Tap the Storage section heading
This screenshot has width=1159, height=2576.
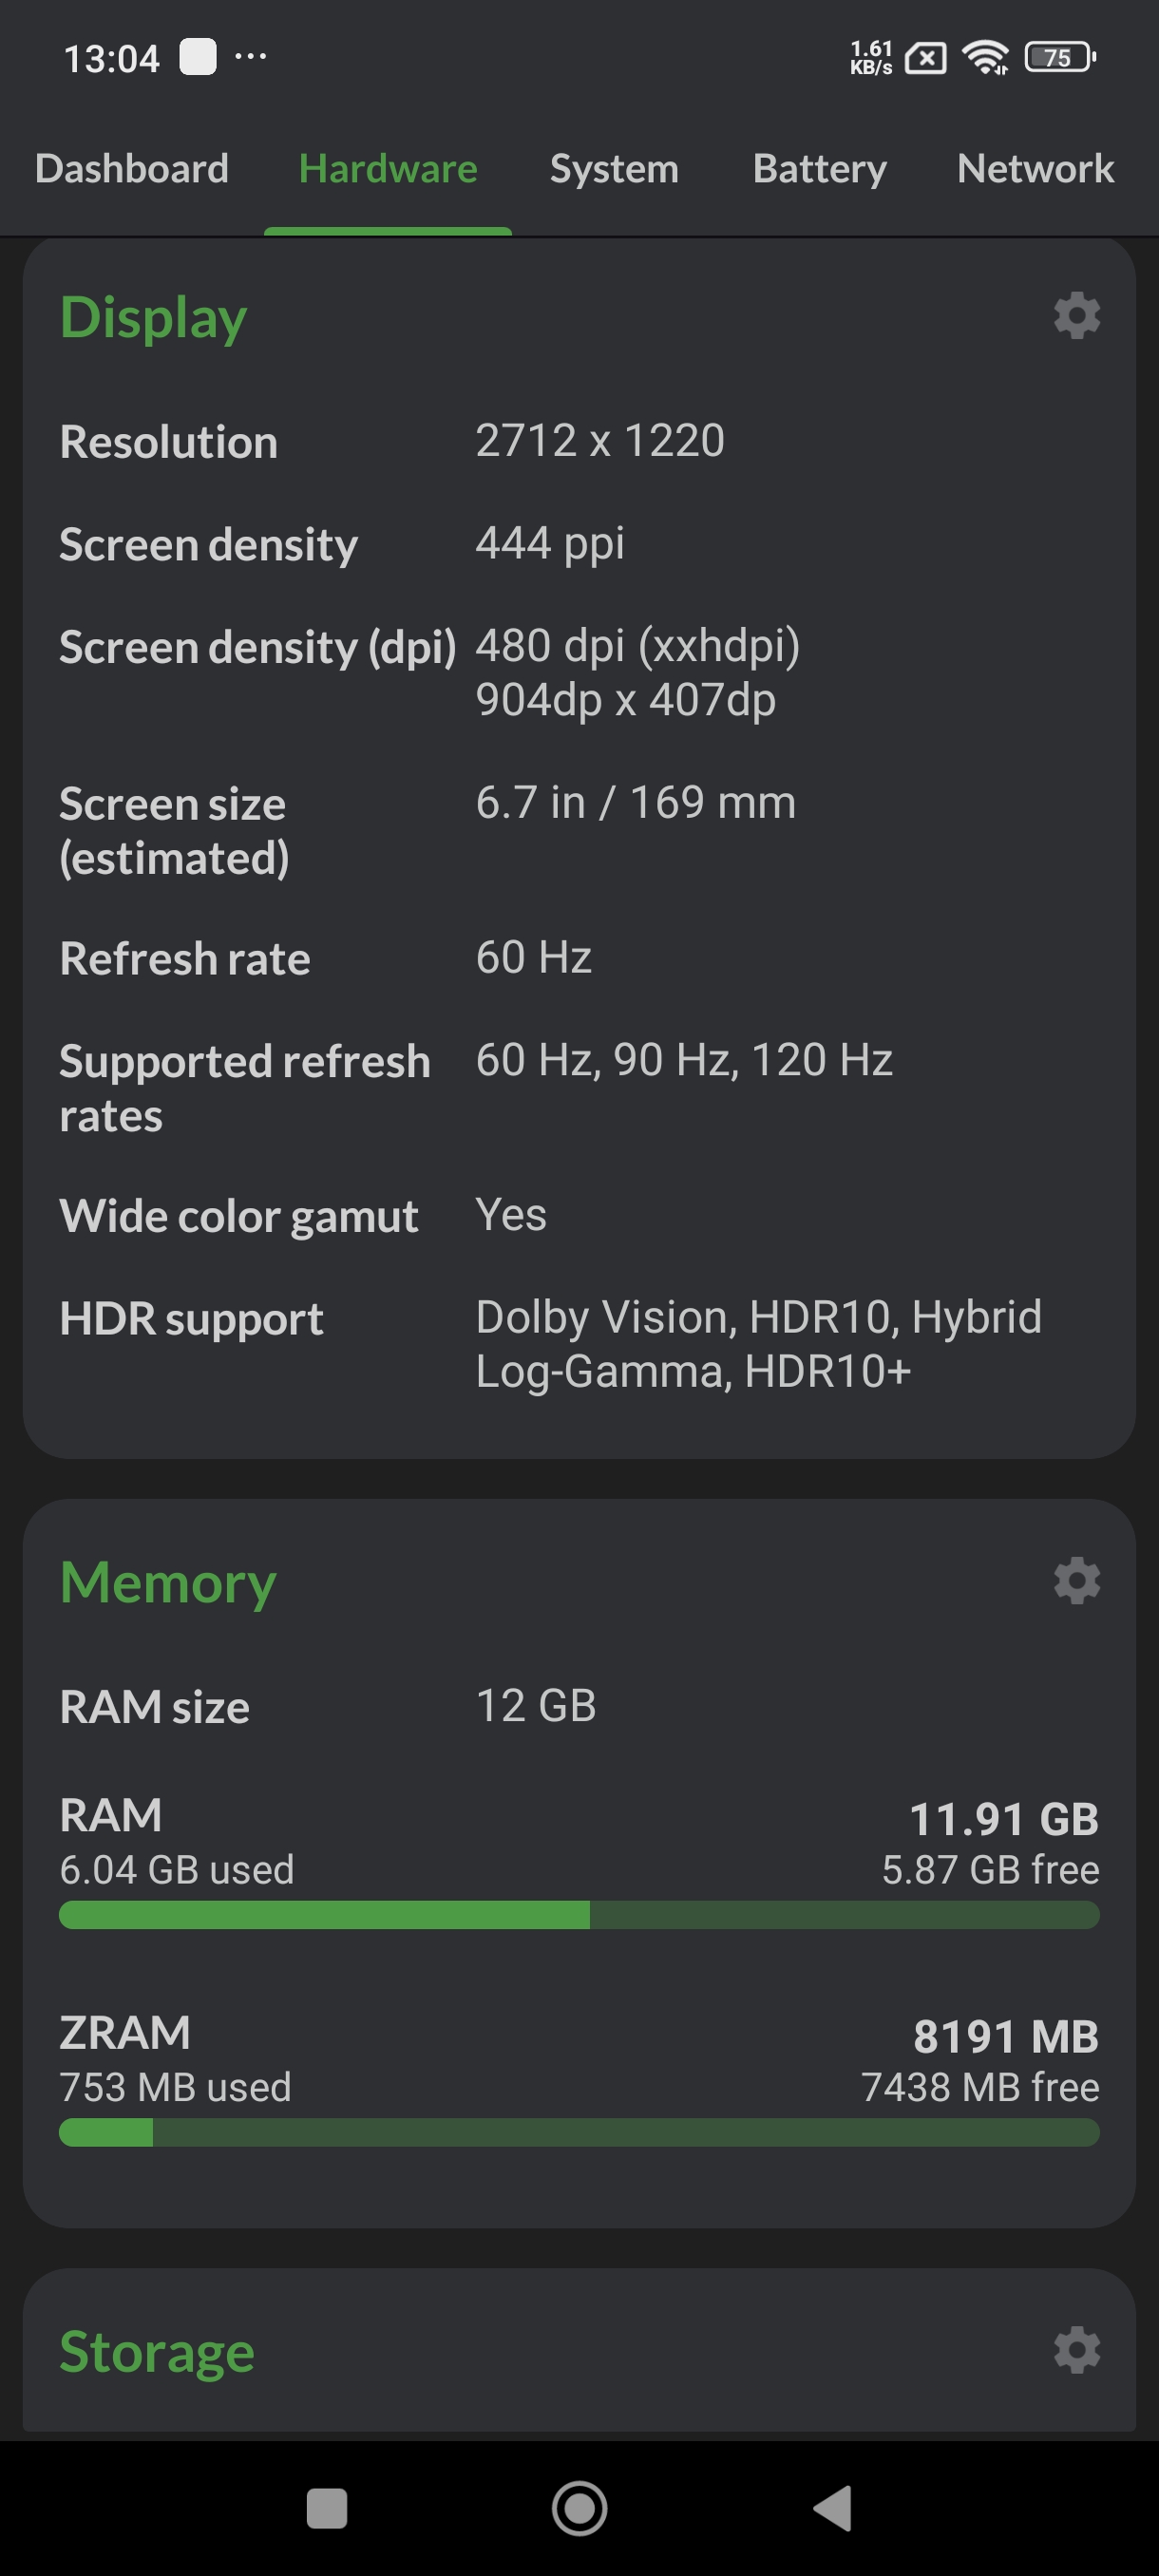[157, 2352]
